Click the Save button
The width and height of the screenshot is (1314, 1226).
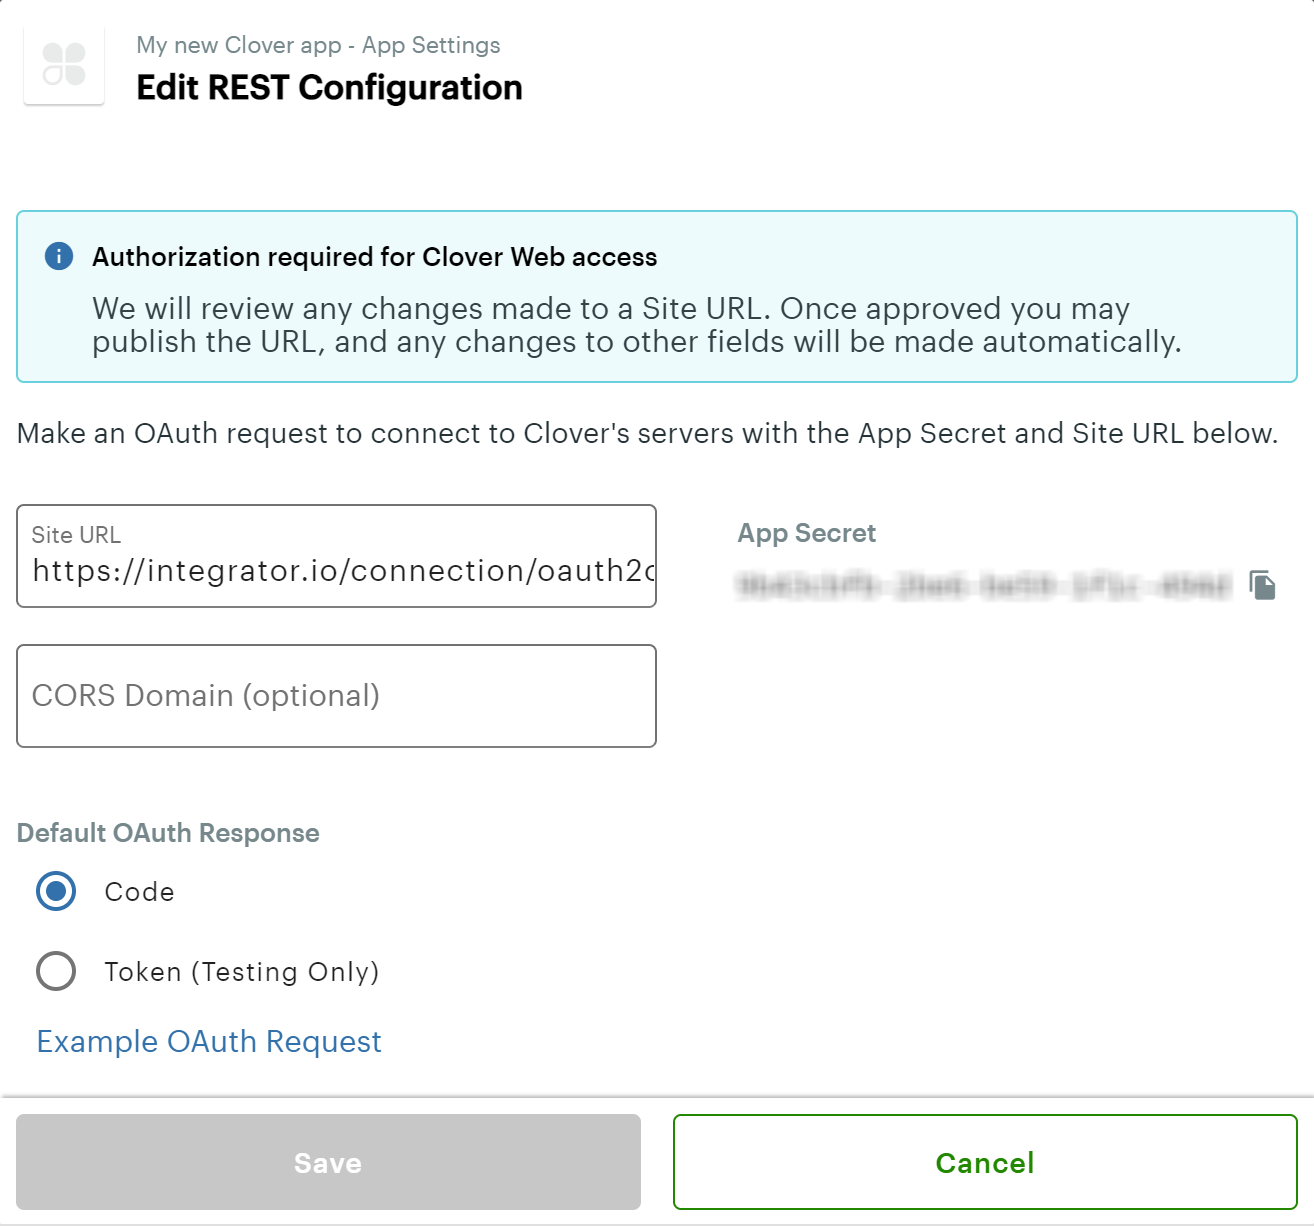pos(328,1162)
